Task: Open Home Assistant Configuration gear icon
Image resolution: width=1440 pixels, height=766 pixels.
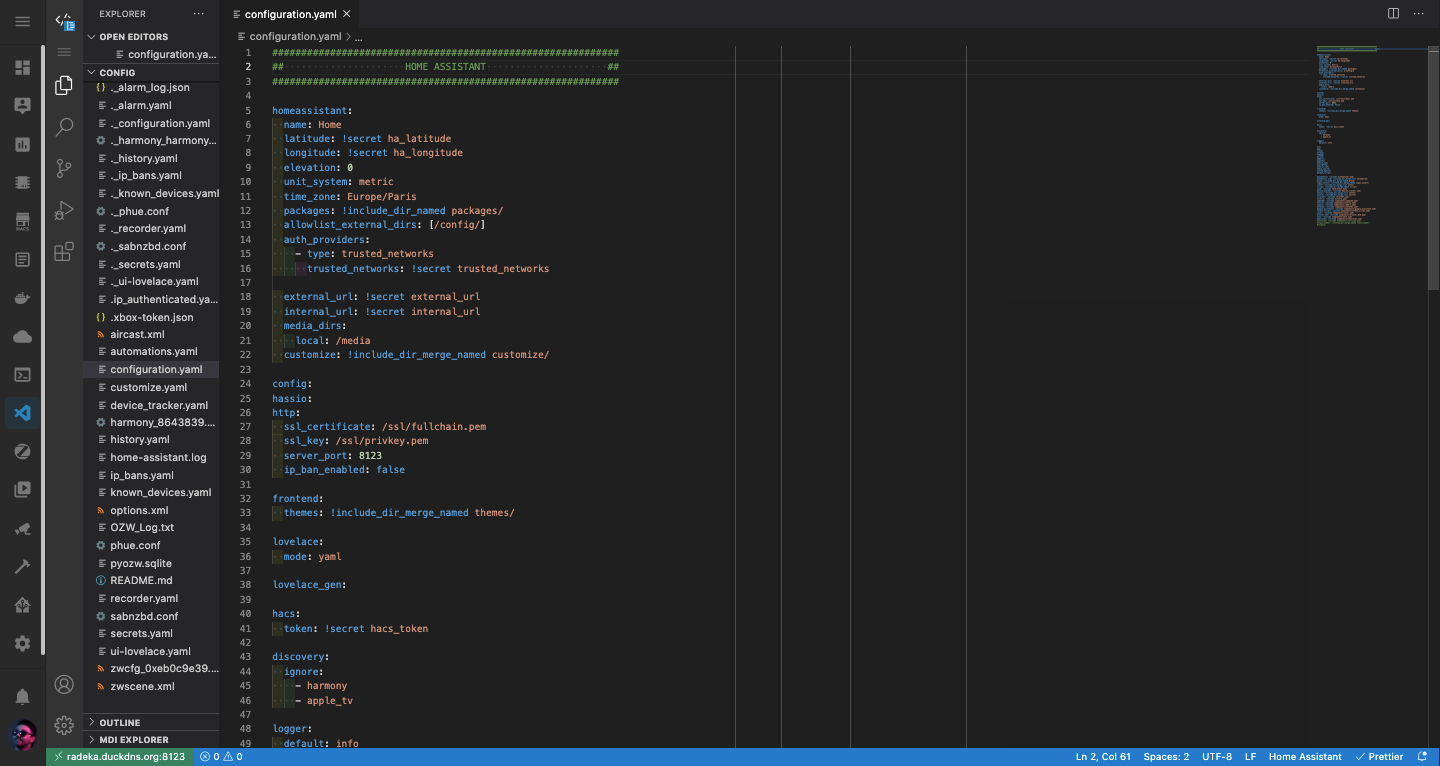Action: [x=22, y=644]
